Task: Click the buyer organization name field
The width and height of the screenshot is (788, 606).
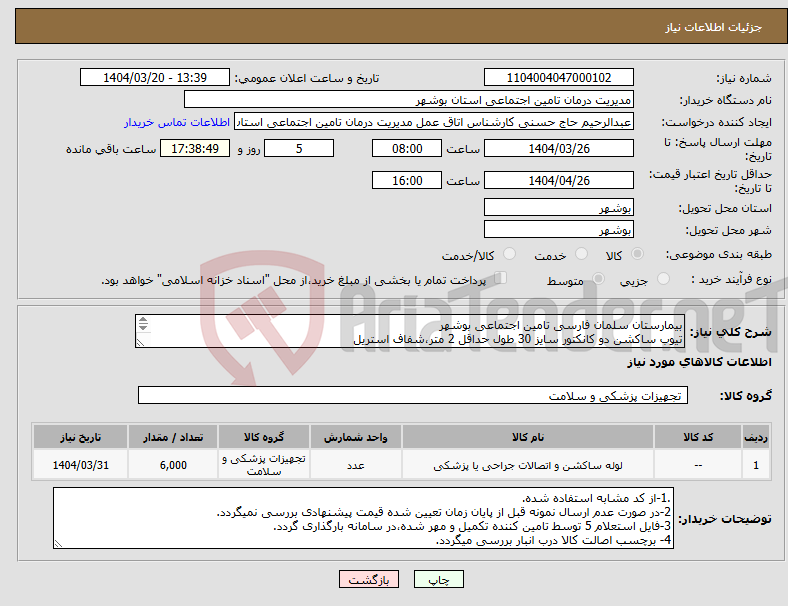Action: [x=409, y=99]
